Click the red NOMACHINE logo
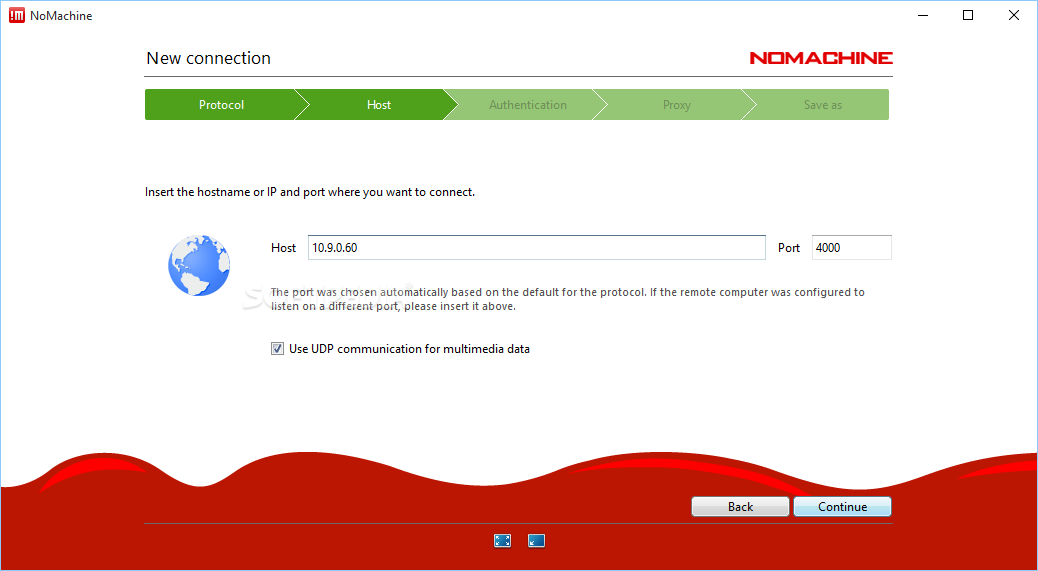 pos(821,58)
